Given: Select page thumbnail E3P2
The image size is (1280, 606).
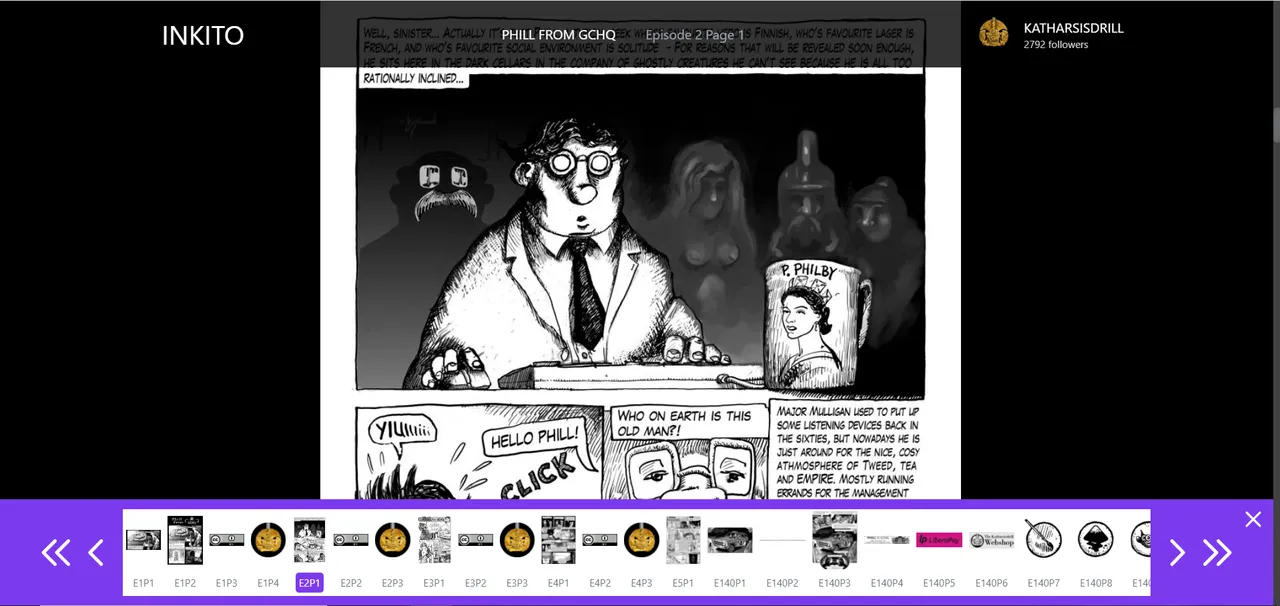Looking at the screenshot, I should click(476, 540).
